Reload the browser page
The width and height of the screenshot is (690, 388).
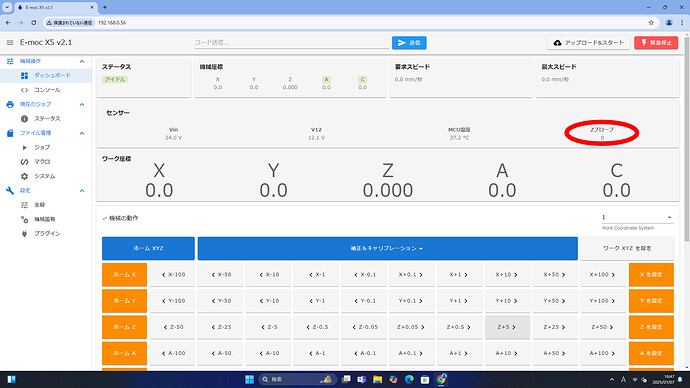(34, 22)
